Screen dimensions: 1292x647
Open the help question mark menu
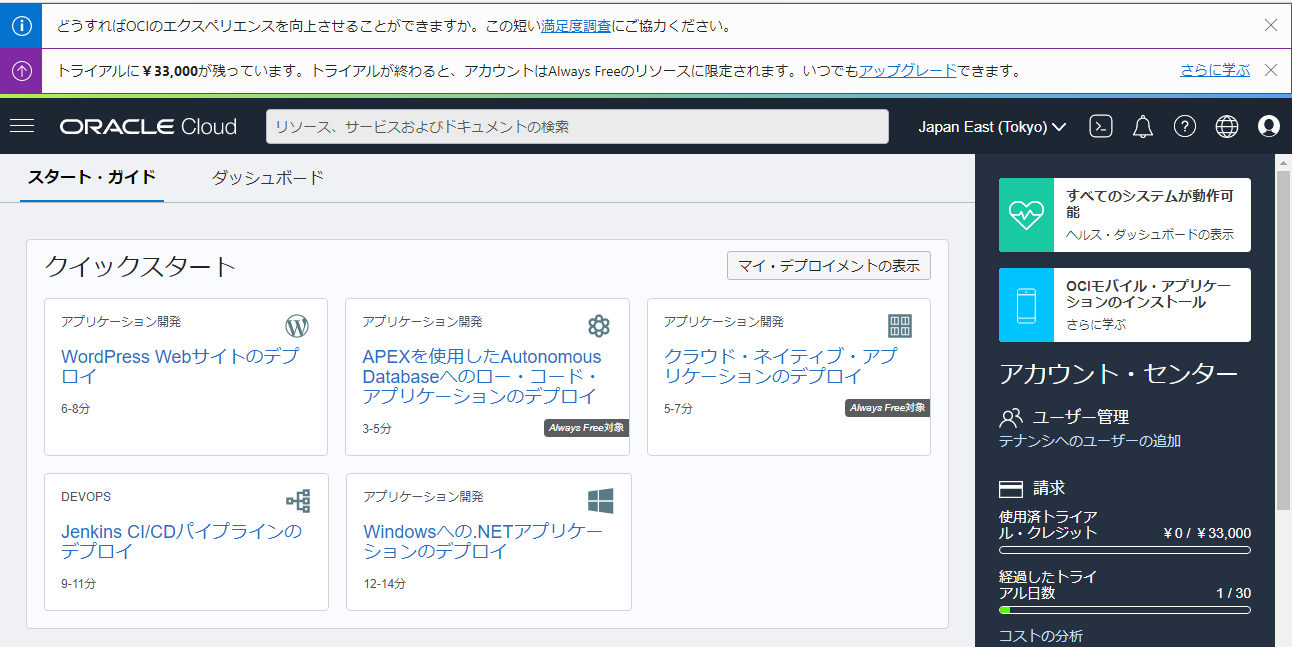pyautogui.click(x=1185, y=126)
